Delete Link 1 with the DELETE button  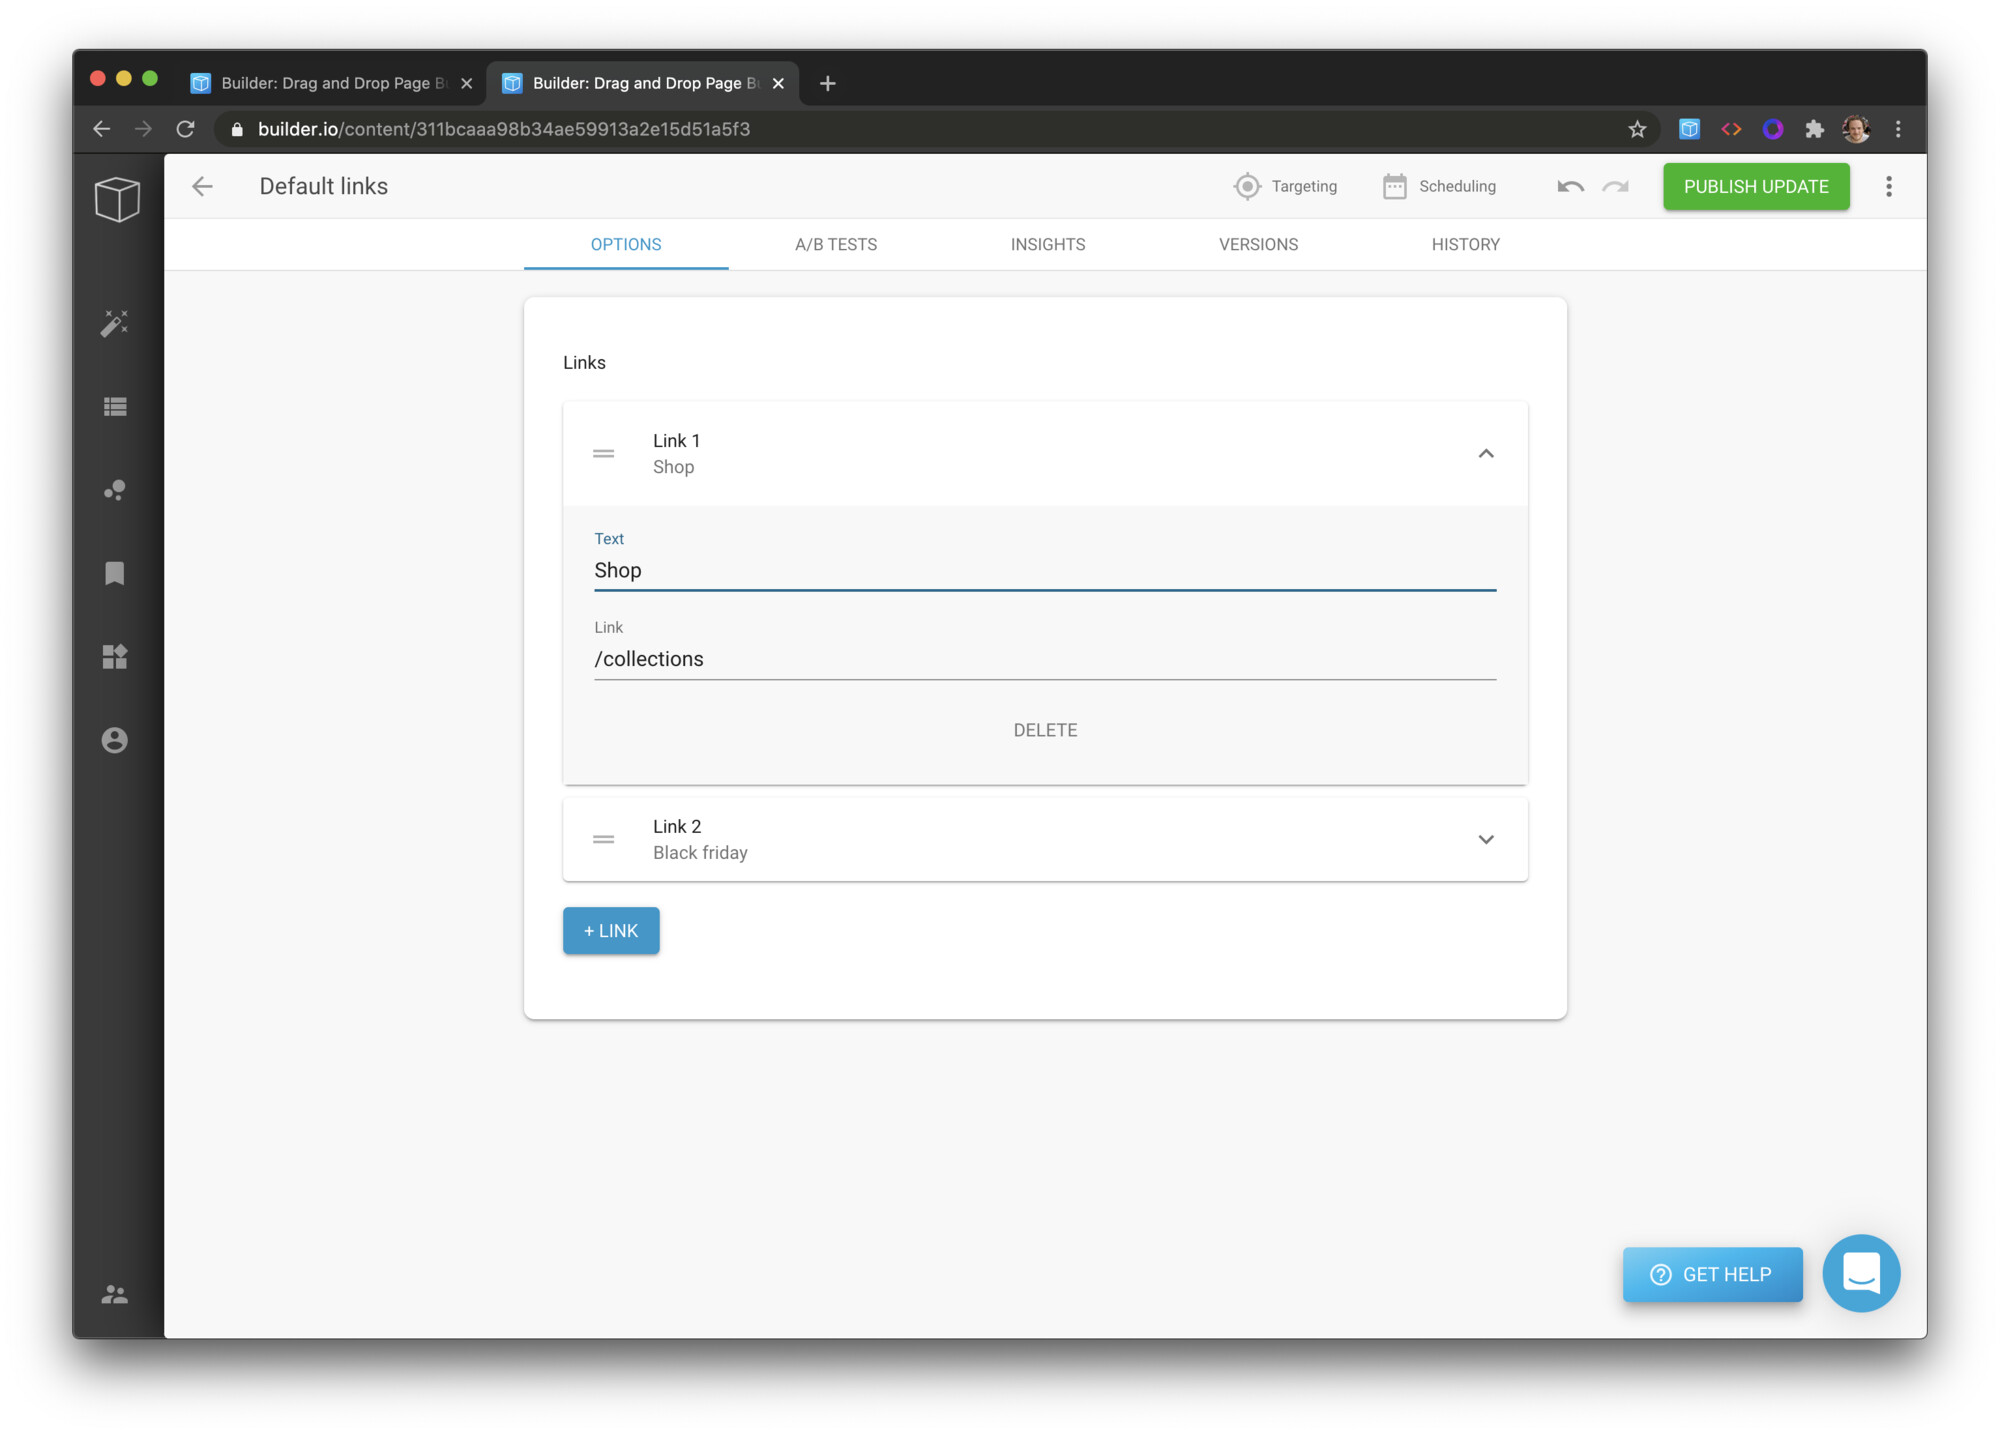(x=1045, y=730)
